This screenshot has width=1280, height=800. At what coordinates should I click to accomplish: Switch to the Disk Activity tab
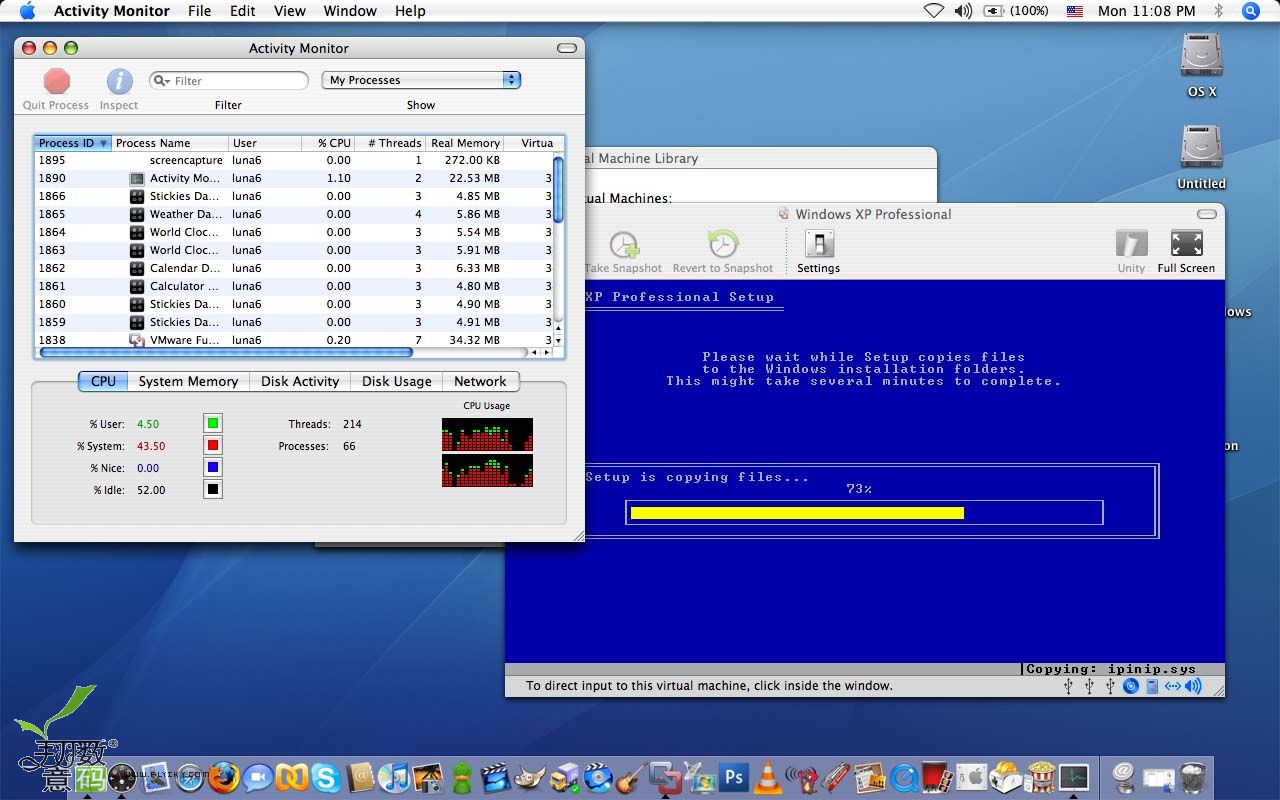click(x=300, y=381)
